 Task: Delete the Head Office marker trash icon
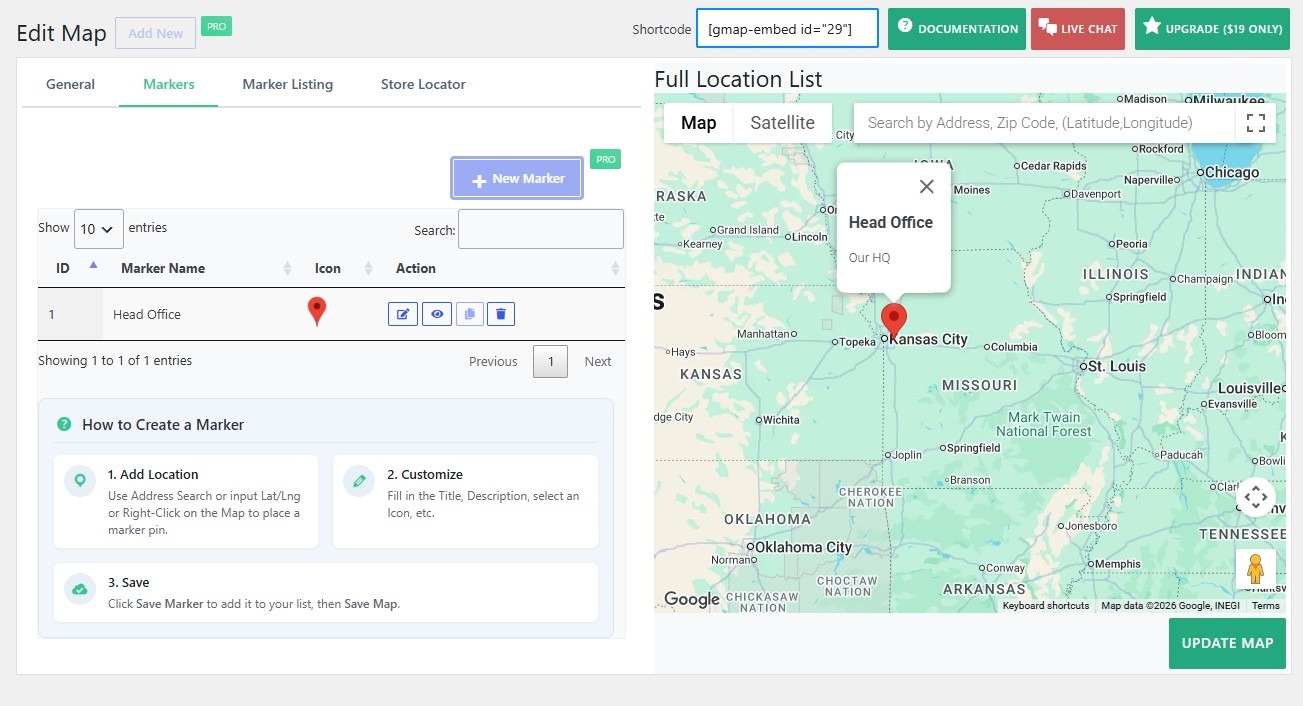502,314
